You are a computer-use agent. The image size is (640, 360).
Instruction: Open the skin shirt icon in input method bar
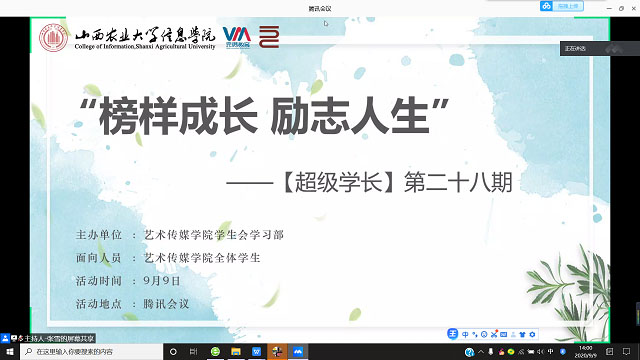(522, 335)
